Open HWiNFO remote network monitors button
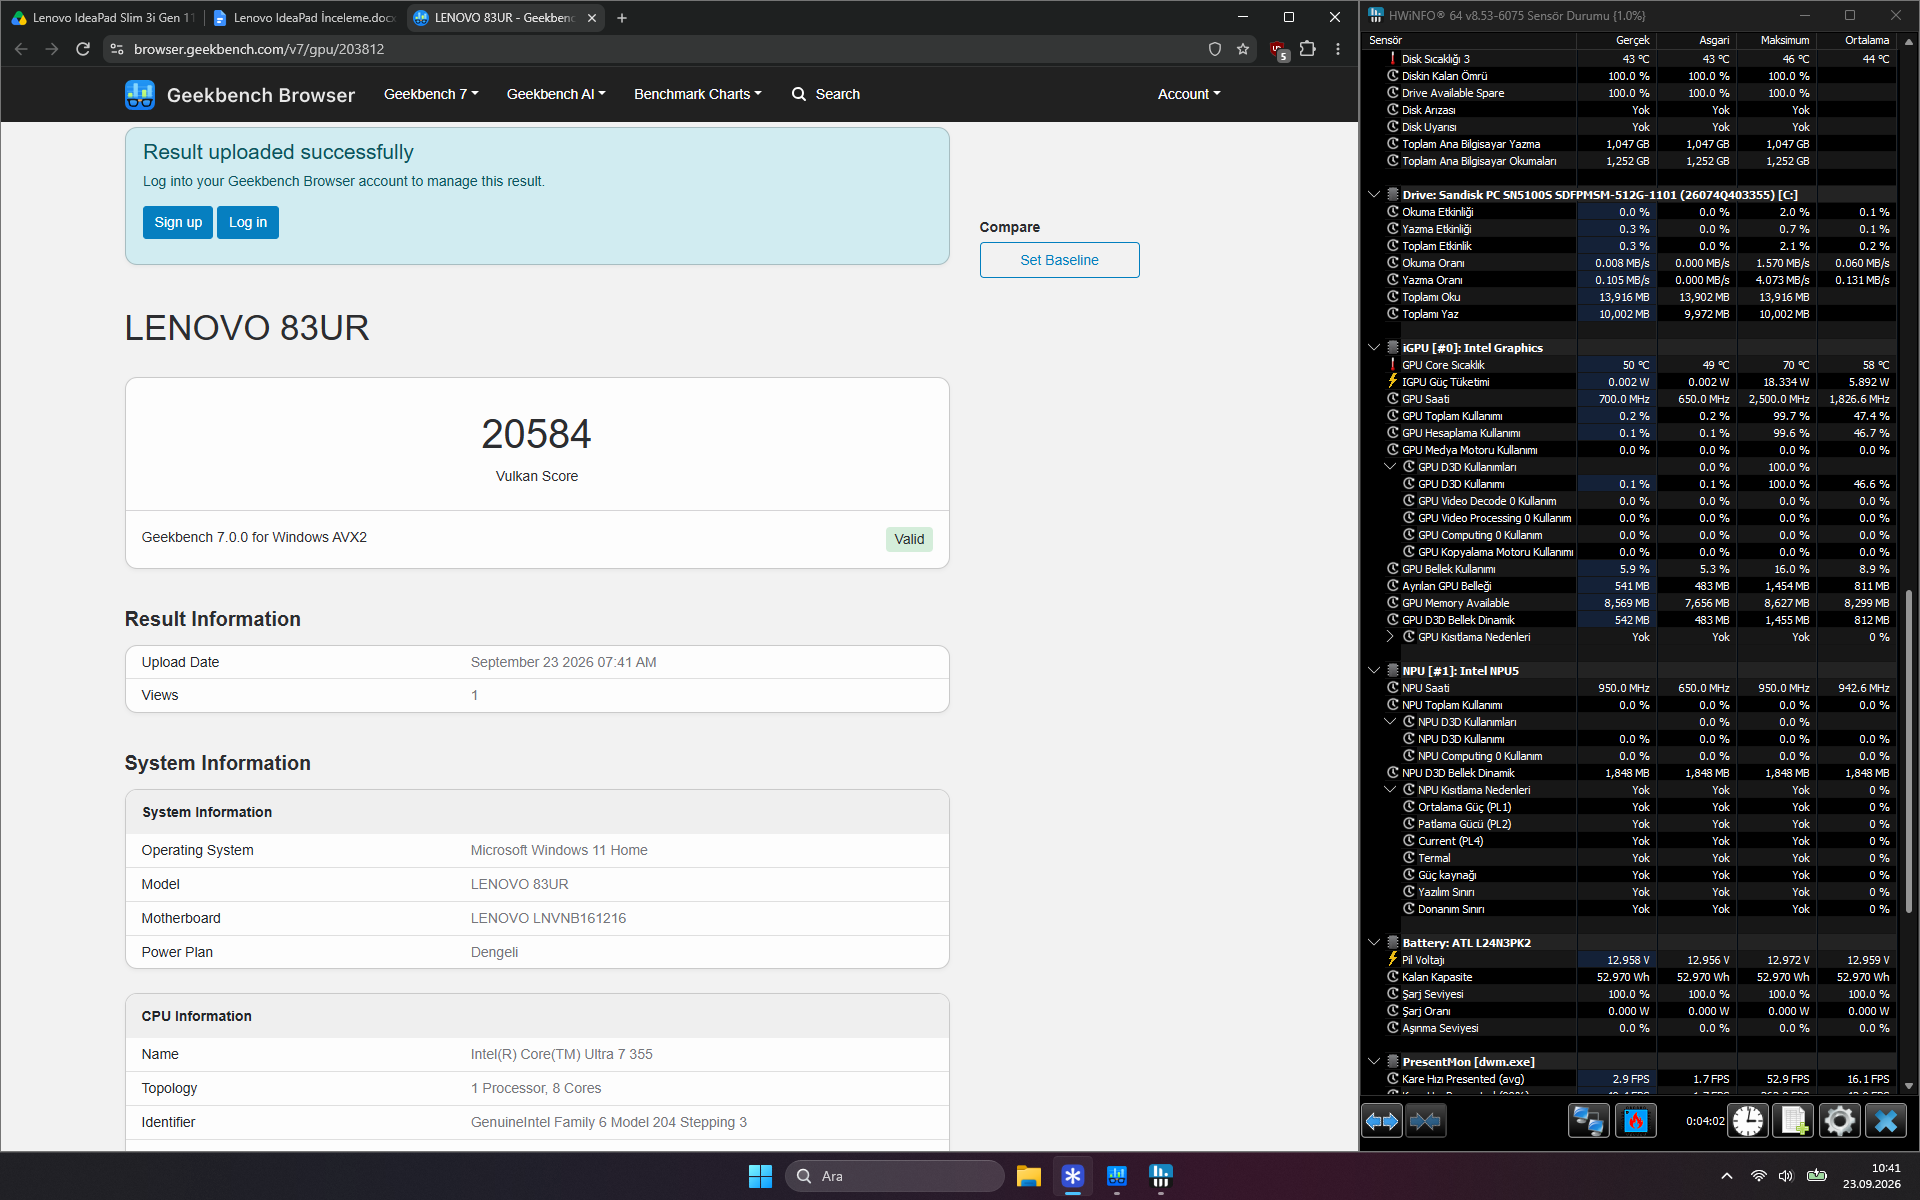The image size is (1920, 1200). [1588, 1121]
